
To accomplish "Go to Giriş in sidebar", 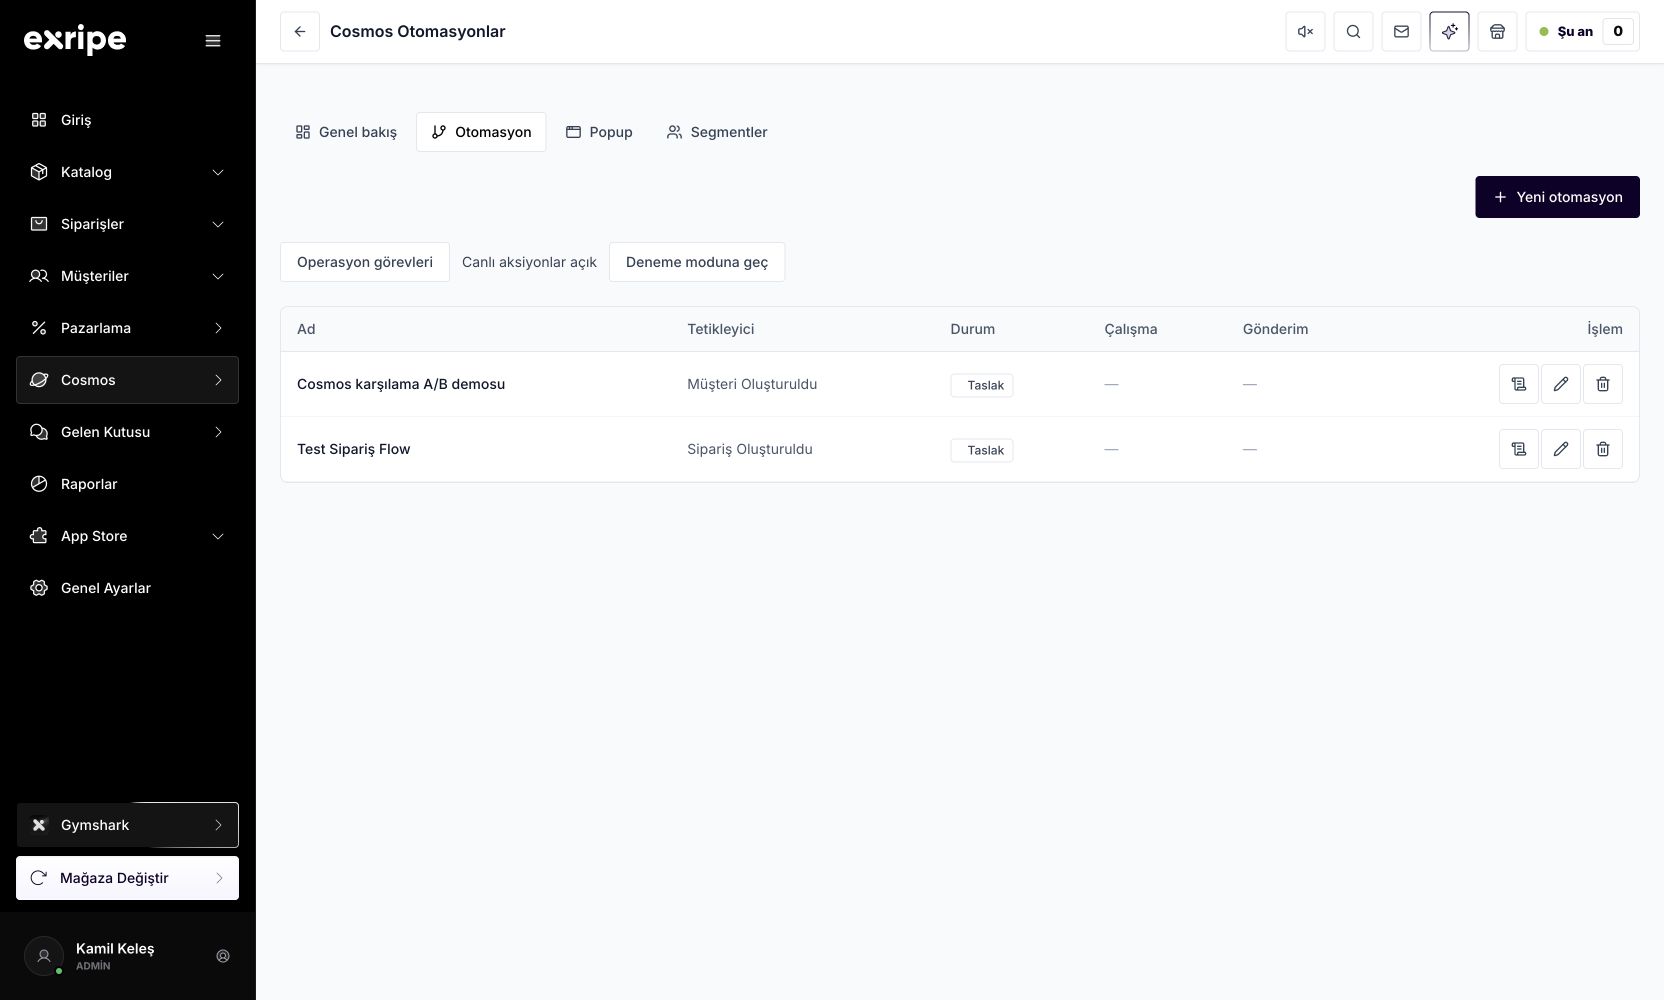I will pos(127,120).
